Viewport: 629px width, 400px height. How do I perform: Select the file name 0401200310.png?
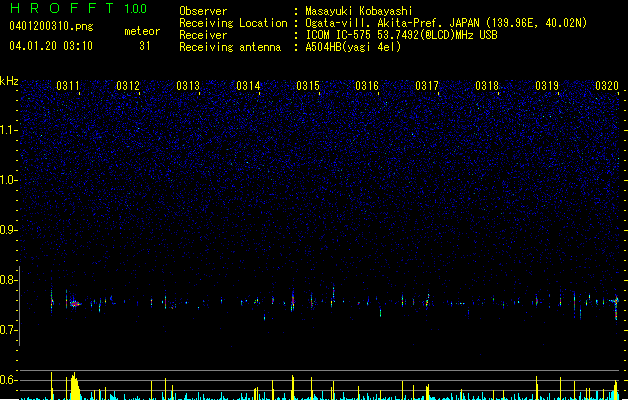[51, 26]
